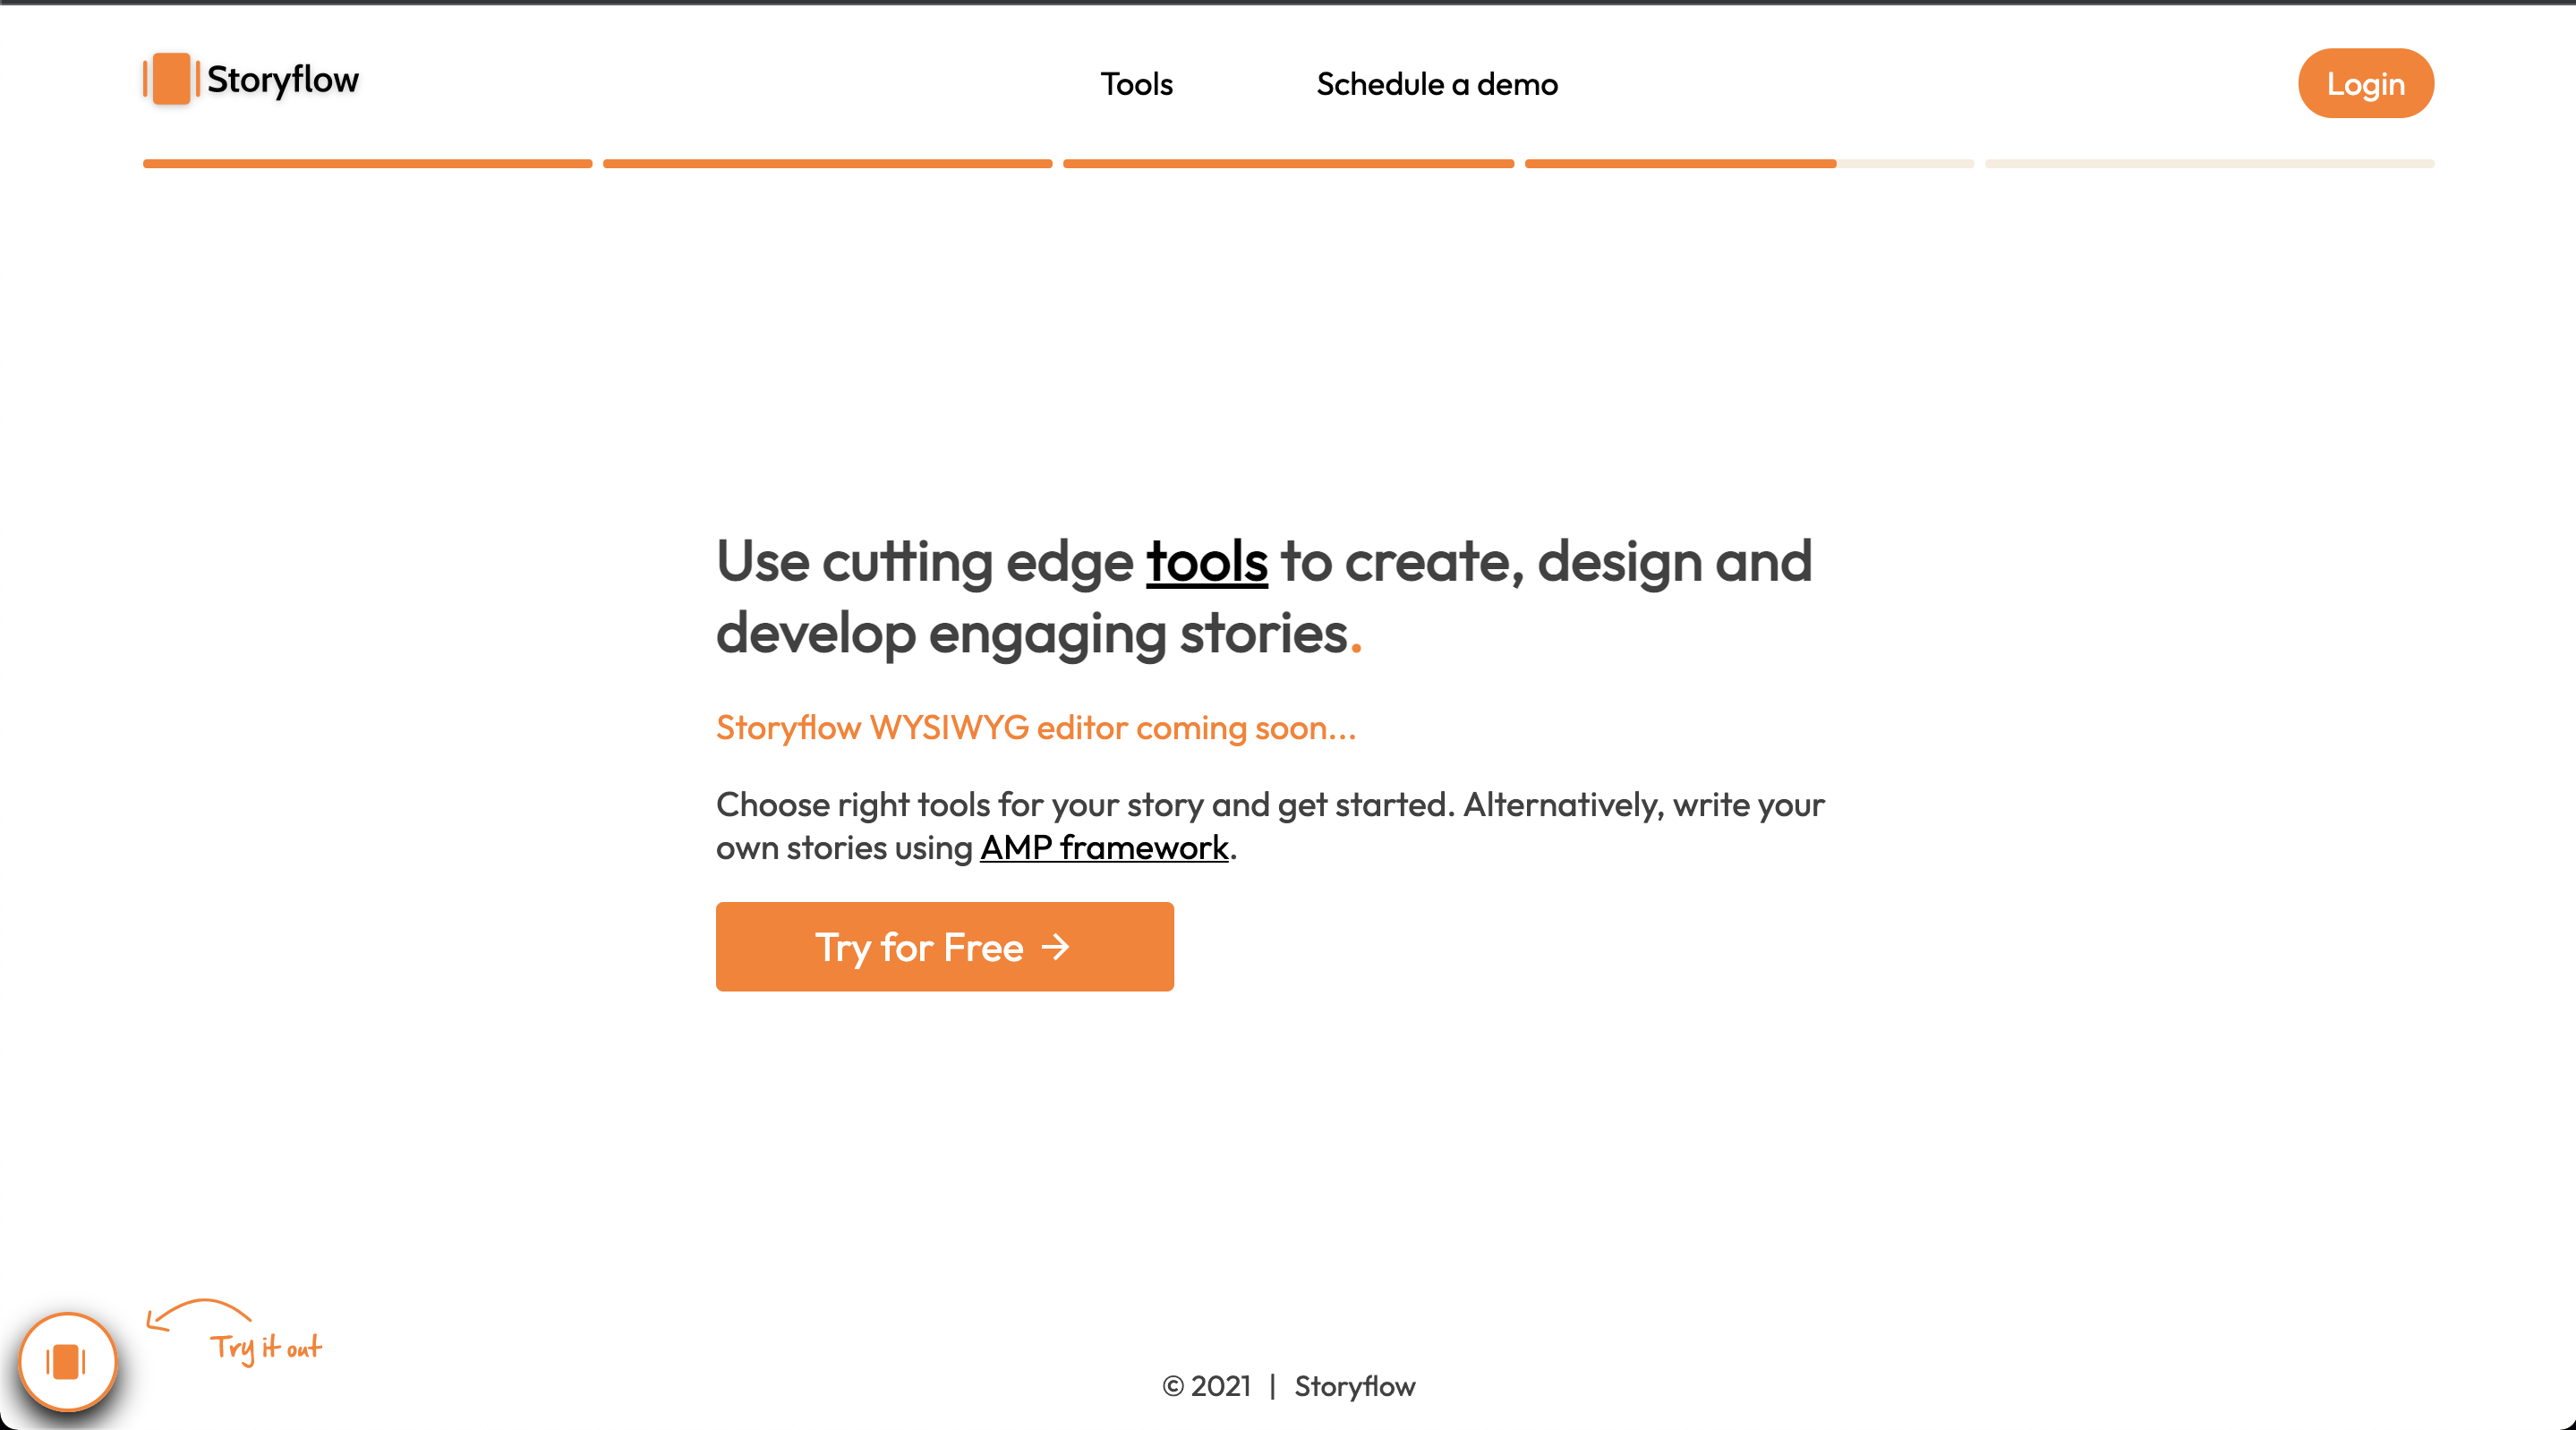Screen dimensions: 2576x1430
Task: Click the Storyflow link in the footer
Action: tap(1355, 1386)
